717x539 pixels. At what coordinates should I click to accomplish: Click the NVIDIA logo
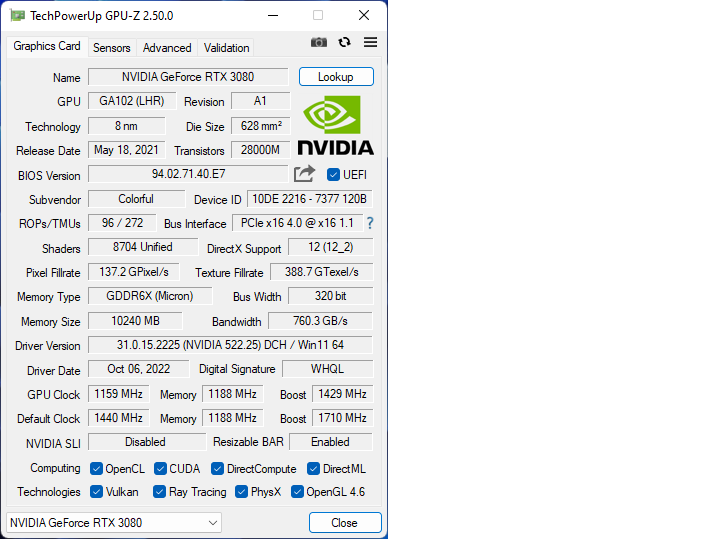[x=336, y=125]
